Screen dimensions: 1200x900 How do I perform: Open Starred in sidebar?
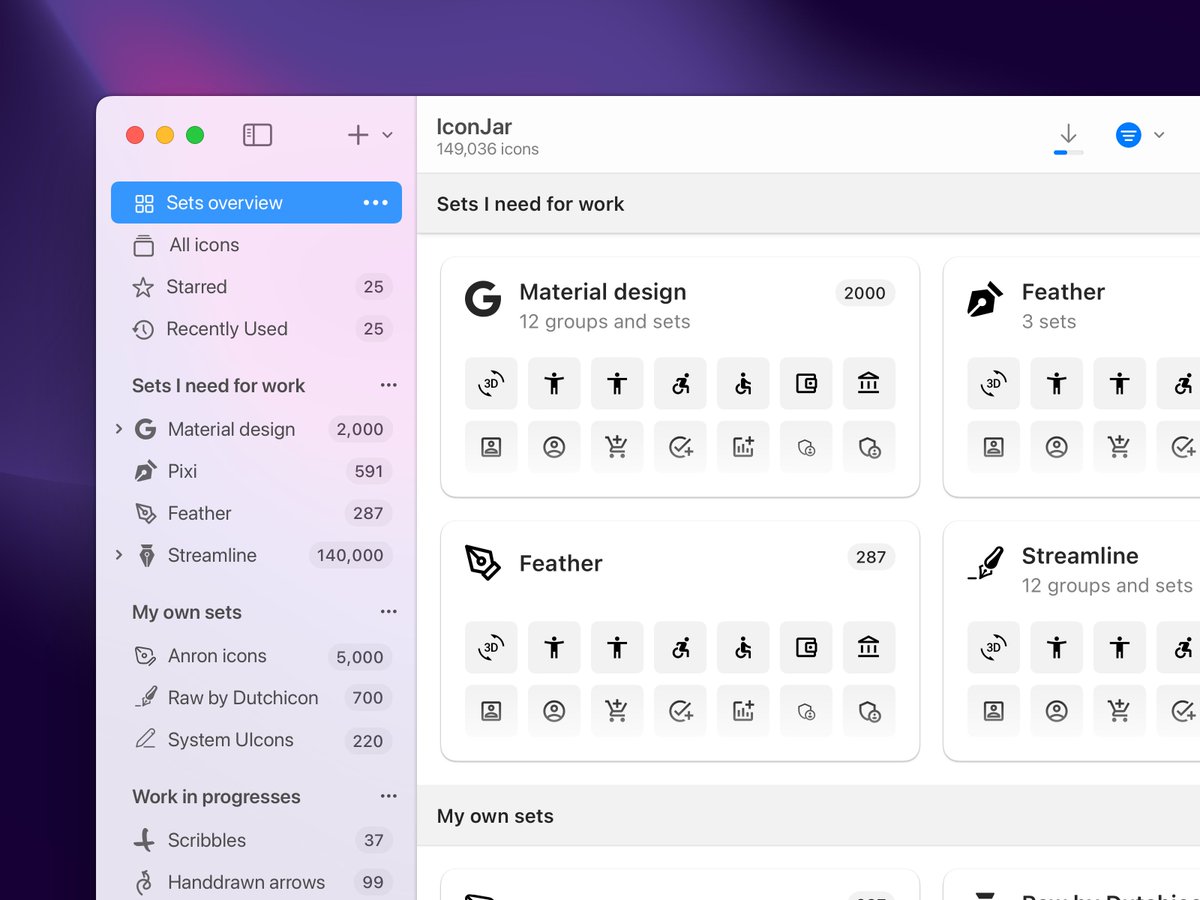pyautogui.click(x=256, y=287)
